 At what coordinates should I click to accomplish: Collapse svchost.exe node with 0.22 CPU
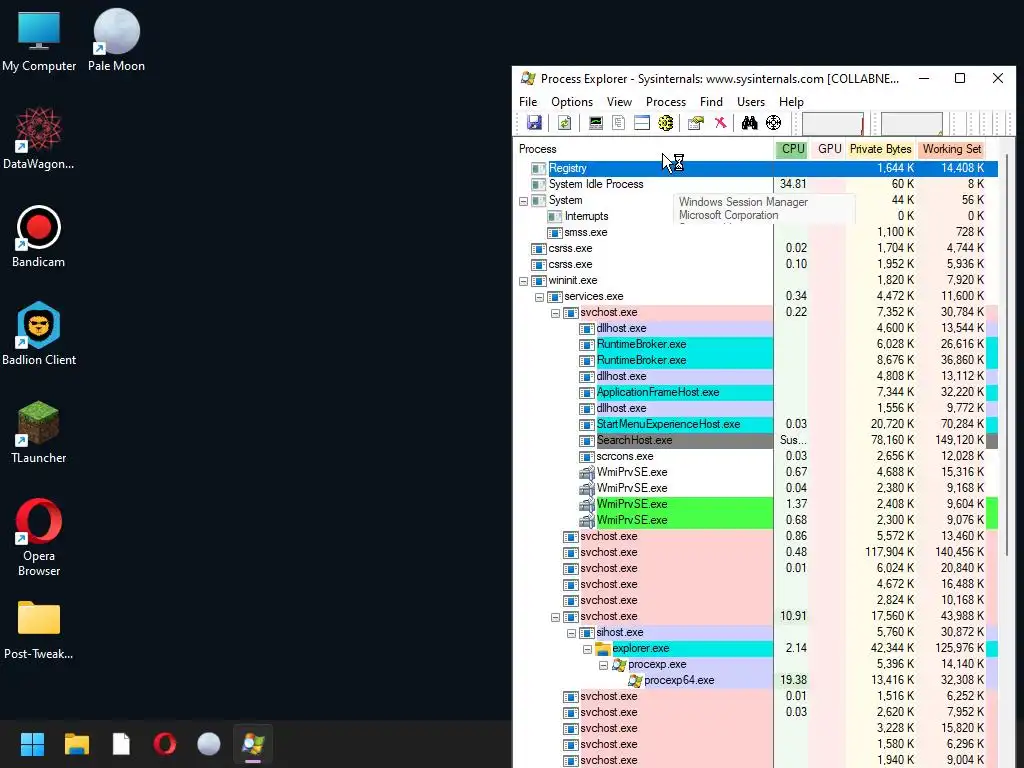(x=555, y=313)
